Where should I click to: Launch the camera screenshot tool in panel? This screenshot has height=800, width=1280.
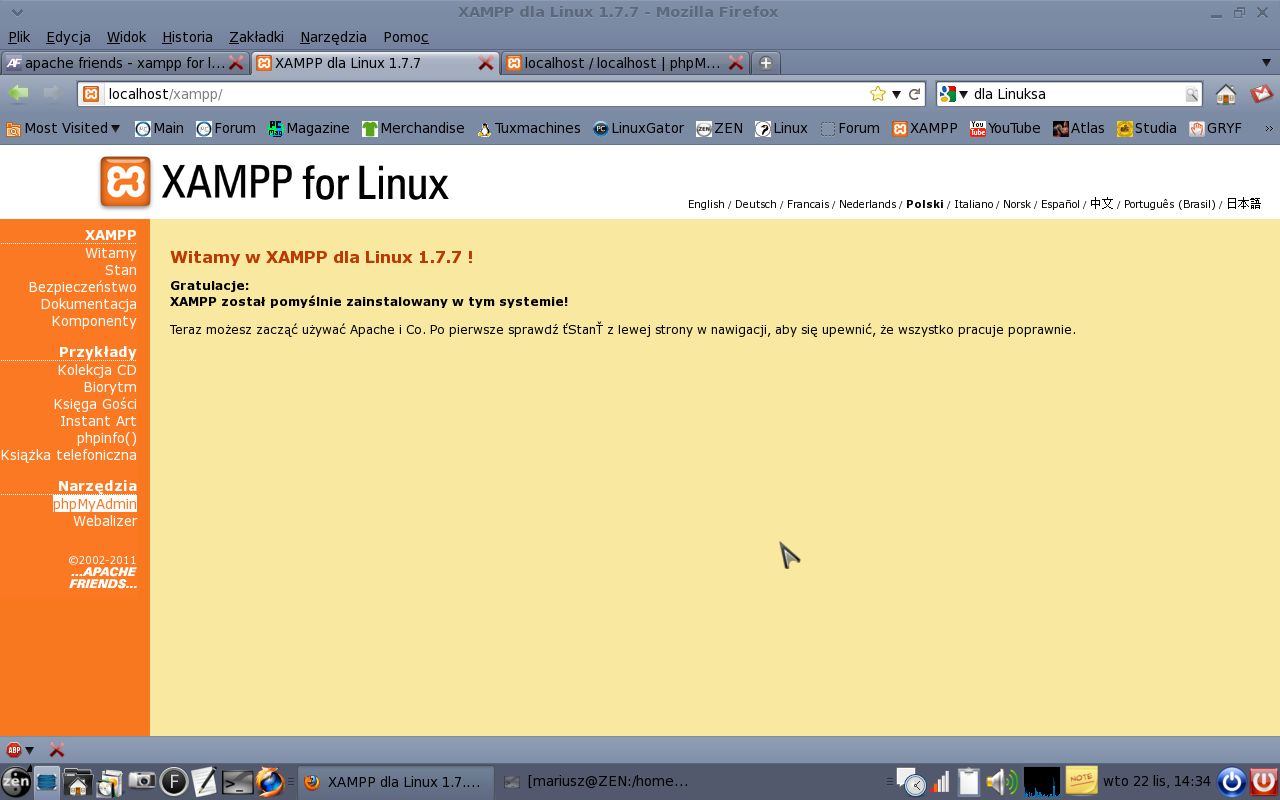[x=141, y=781]
